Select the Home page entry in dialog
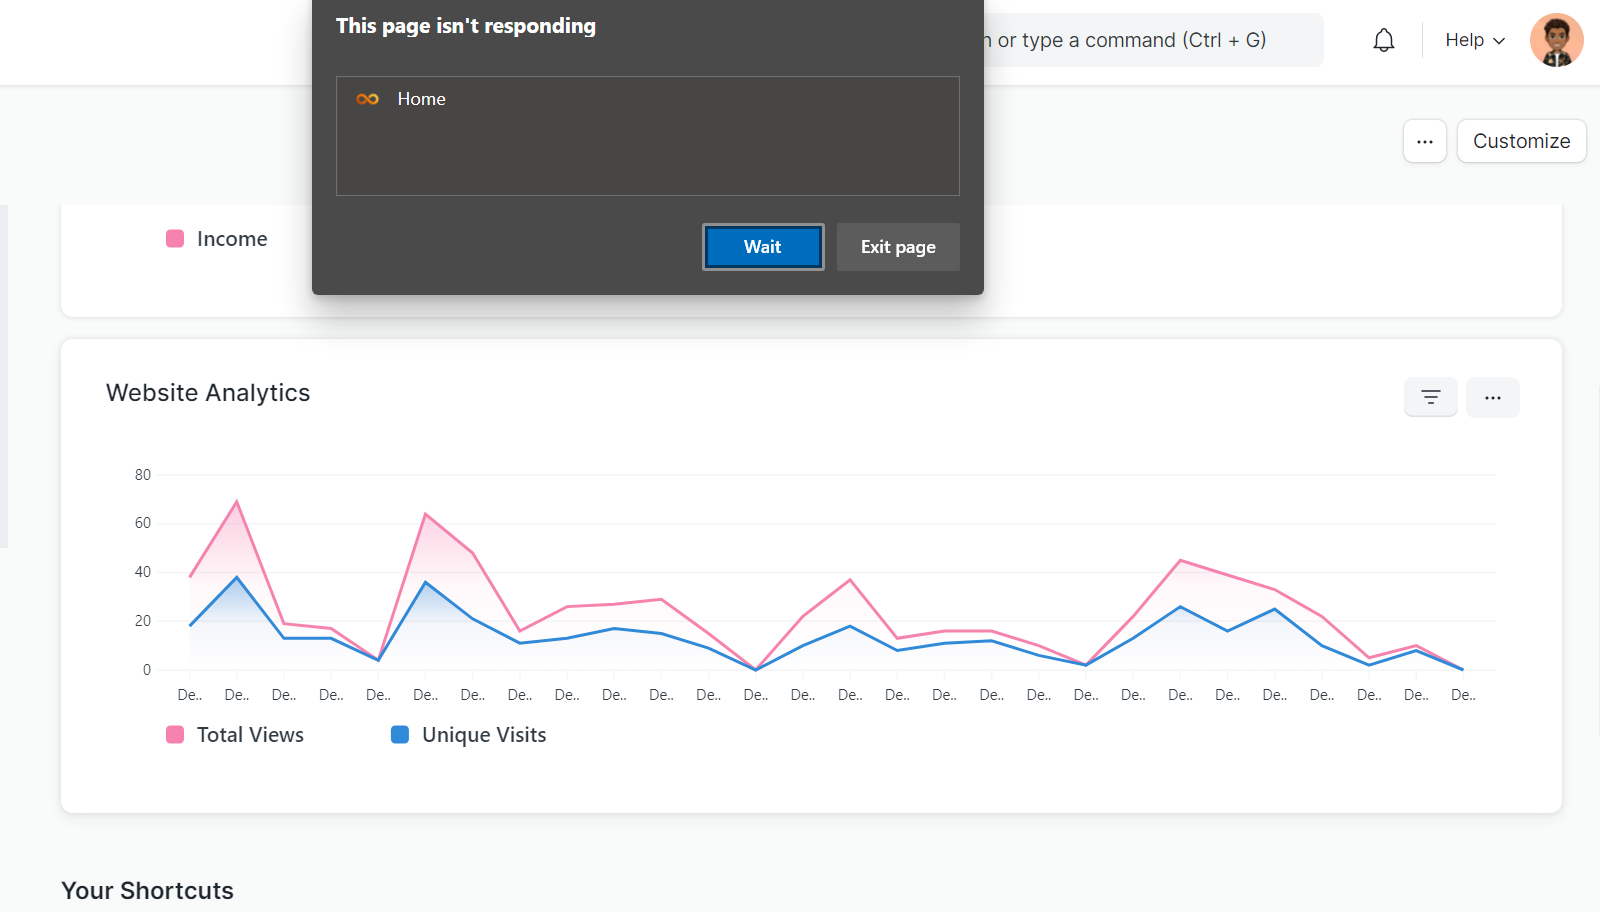Screen dimensions: 1600x912 648,99
